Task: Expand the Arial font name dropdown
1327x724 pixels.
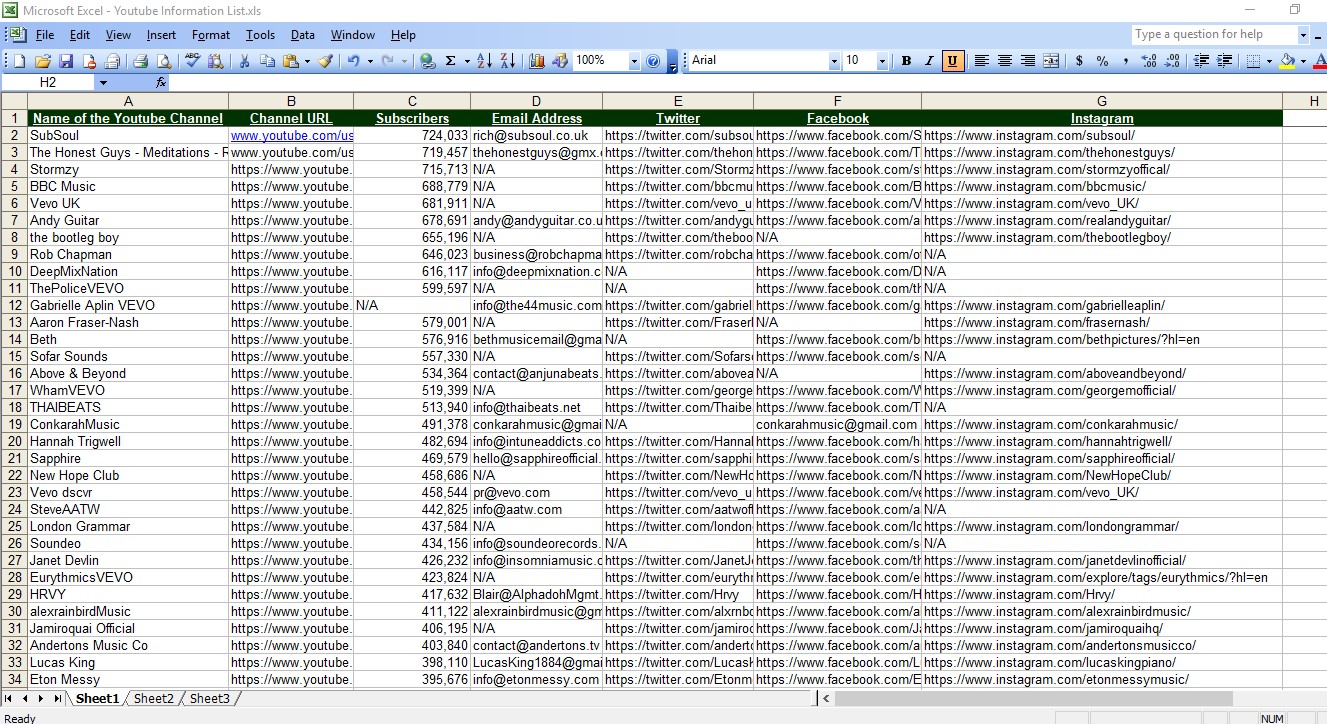Action: click(x=834, y=61)
